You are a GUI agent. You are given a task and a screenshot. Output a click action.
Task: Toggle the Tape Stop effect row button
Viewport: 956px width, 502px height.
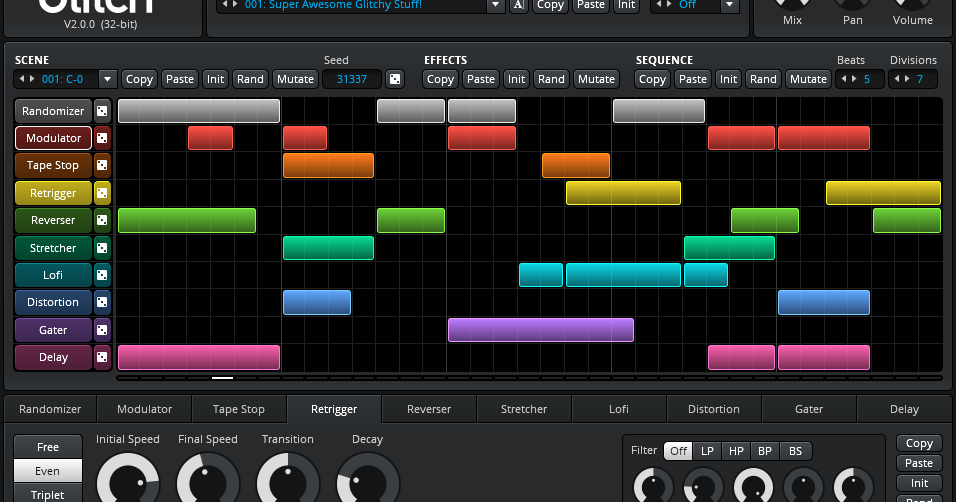[x=53, y=165]
